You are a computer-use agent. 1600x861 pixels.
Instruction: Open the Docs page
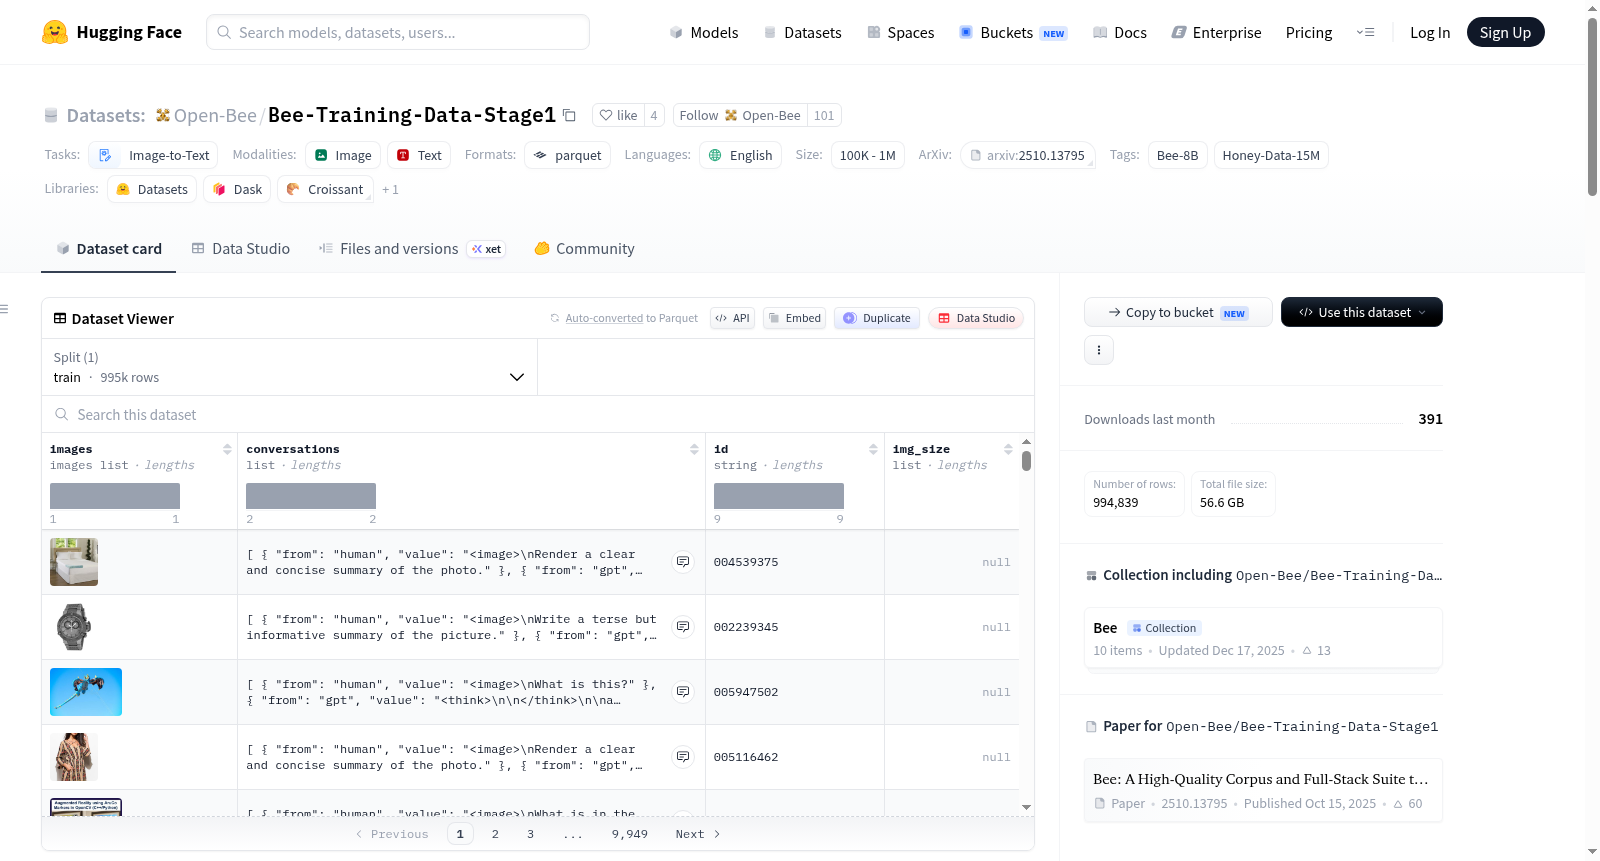(x=1120, y=32)
